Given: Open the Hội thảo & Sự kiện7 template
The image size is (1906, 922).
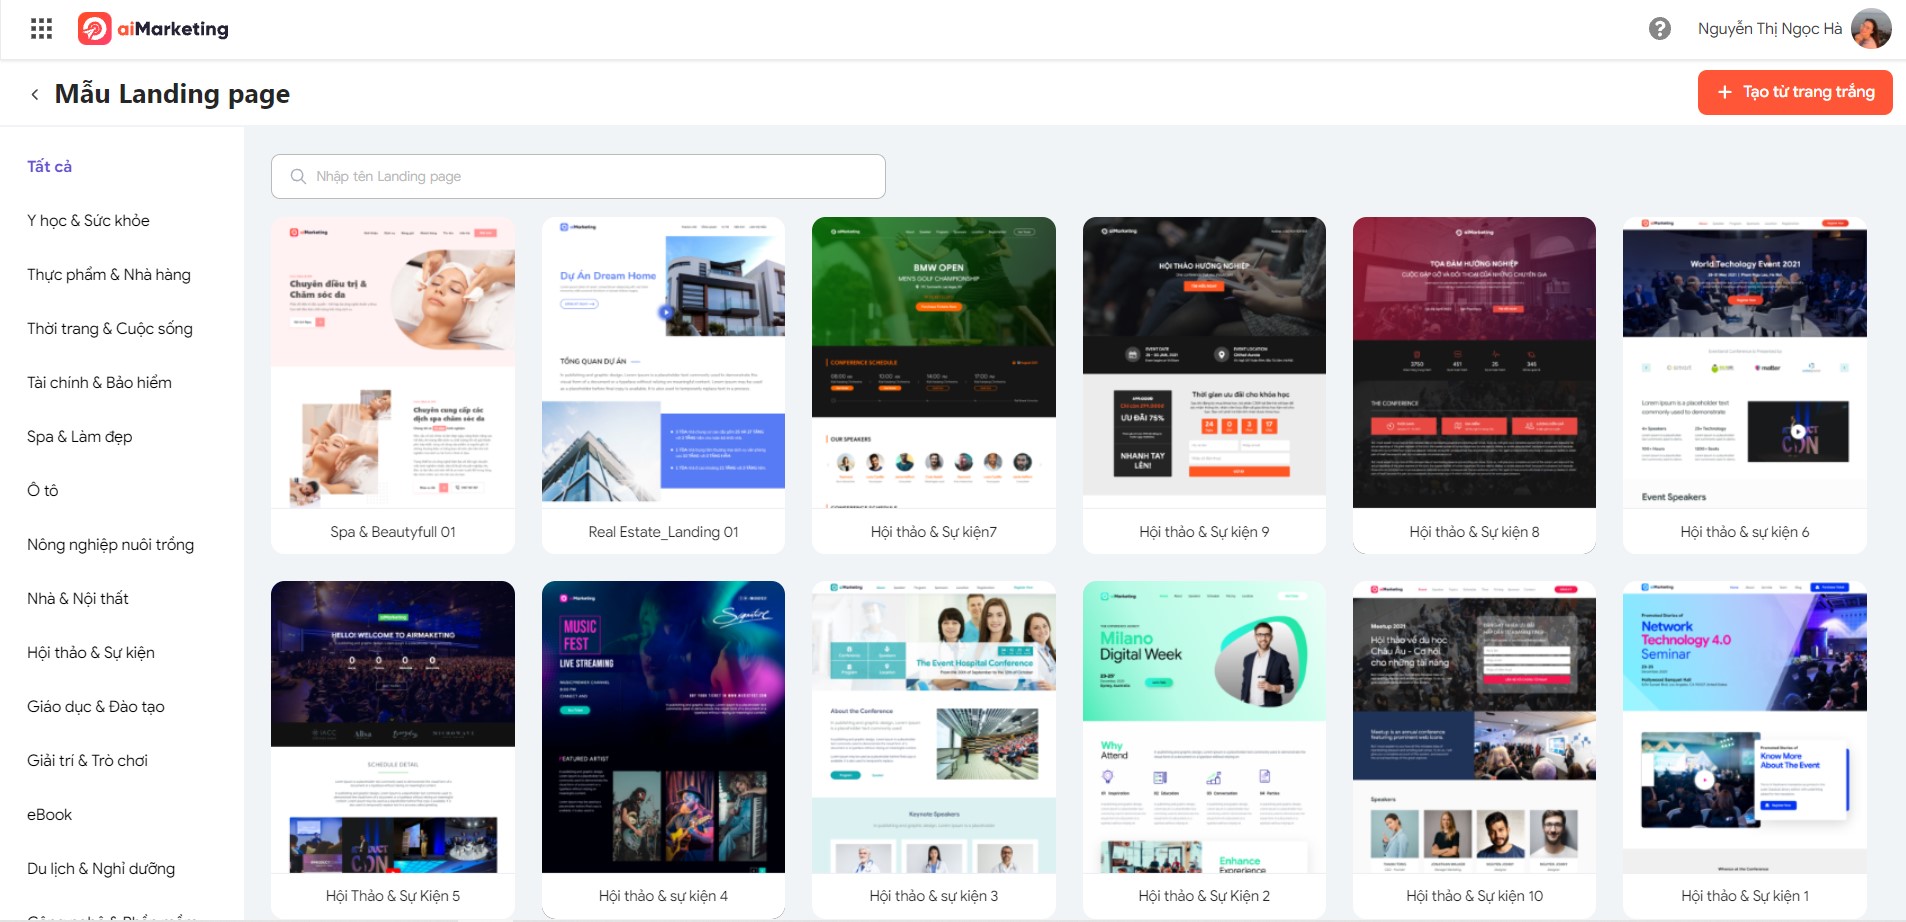Looking at the screenshot, I should tap(933, 385).
